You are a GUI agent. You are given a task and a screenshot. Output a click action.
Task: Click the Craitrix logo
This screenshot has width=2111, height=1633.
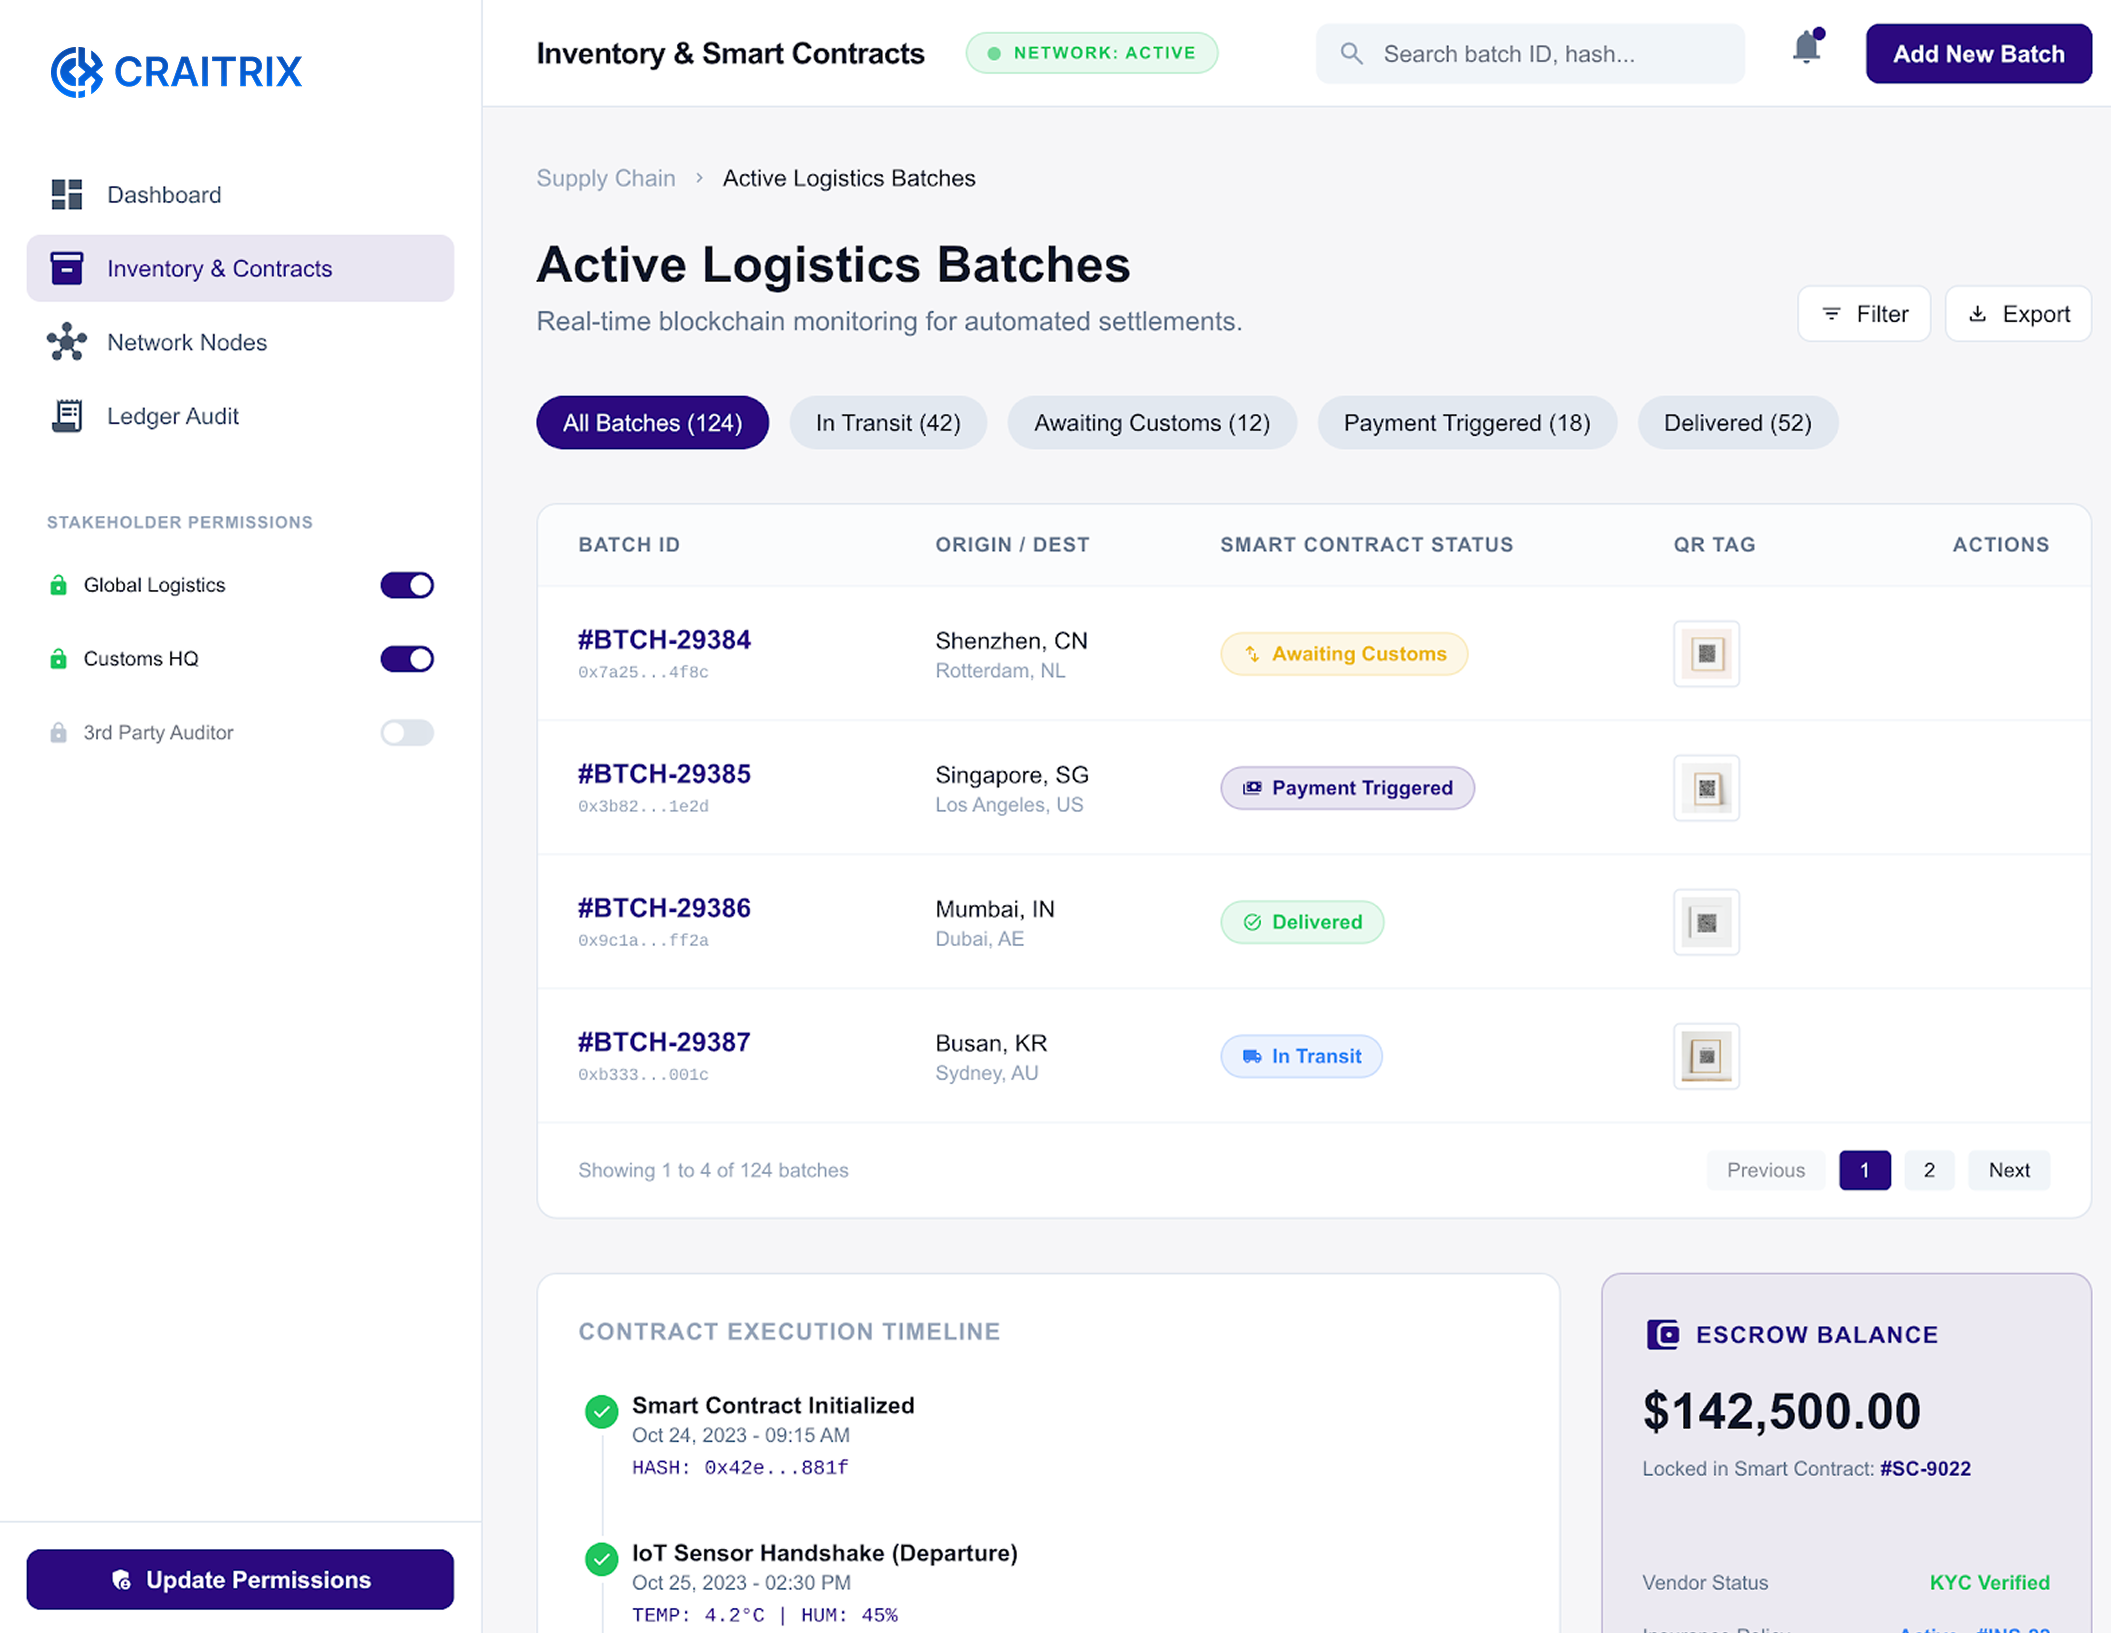[x=177, y=71]
